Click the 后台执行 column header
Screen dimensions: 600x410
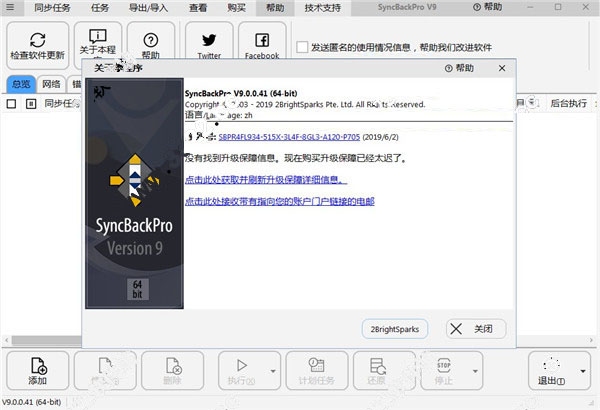tap(569, 103)
